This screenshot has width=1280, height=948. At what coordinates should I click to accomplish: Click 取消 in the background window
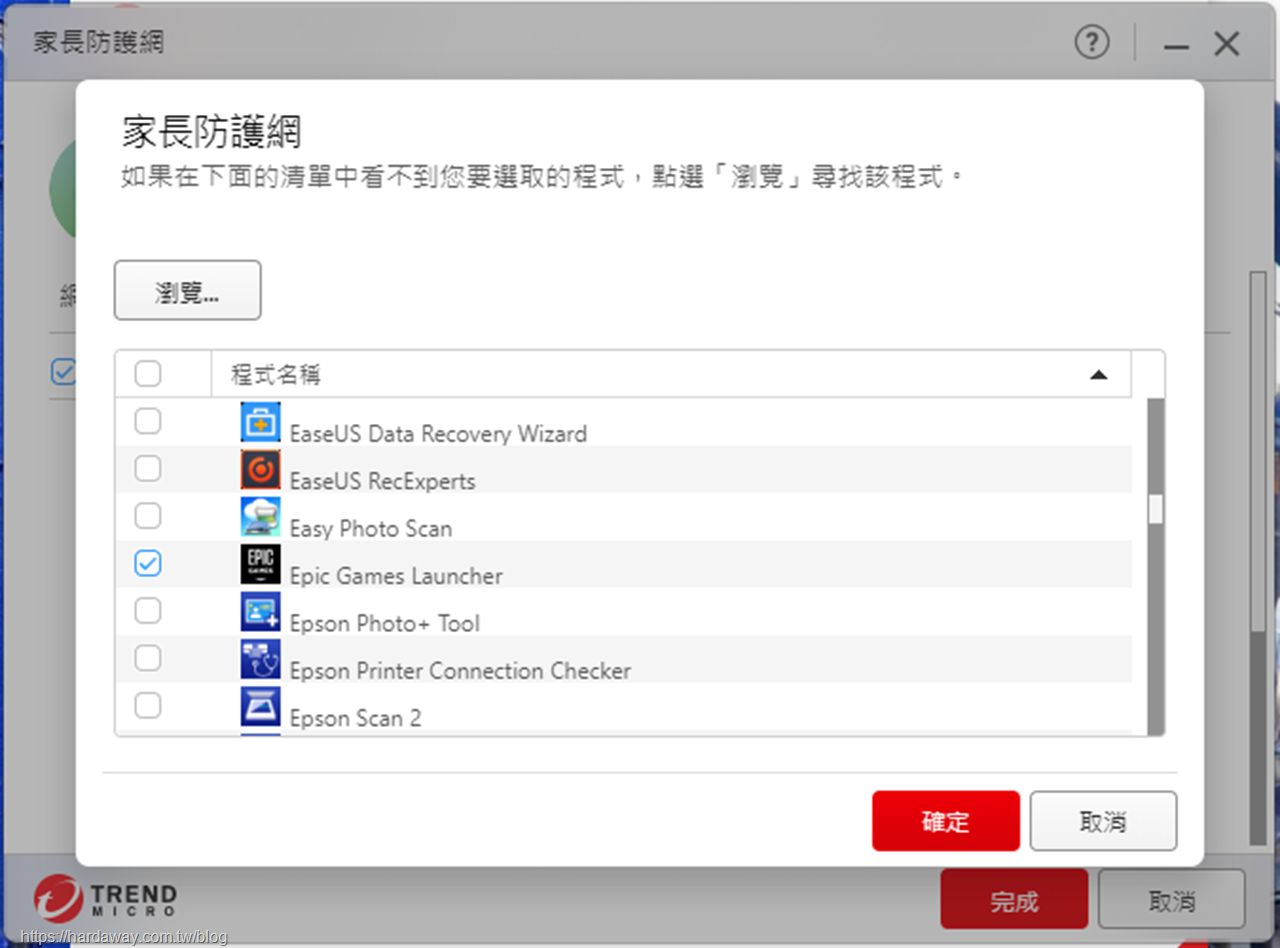coord(1172,899)
